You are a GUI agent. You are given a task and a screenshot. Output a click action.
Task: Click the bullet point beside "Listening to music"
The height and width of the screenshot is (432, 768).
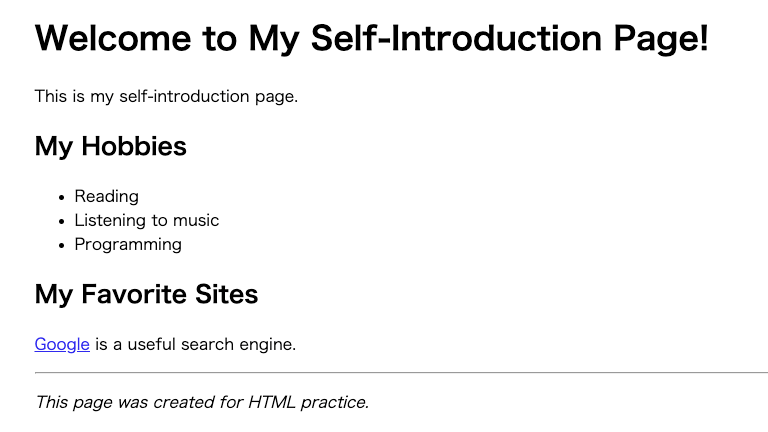click(62, 221)
